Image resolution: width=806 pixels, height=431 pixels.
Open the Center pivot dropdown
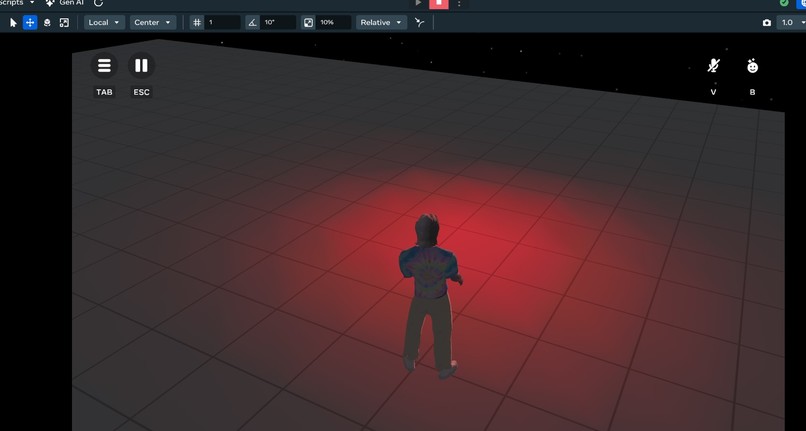153,23
